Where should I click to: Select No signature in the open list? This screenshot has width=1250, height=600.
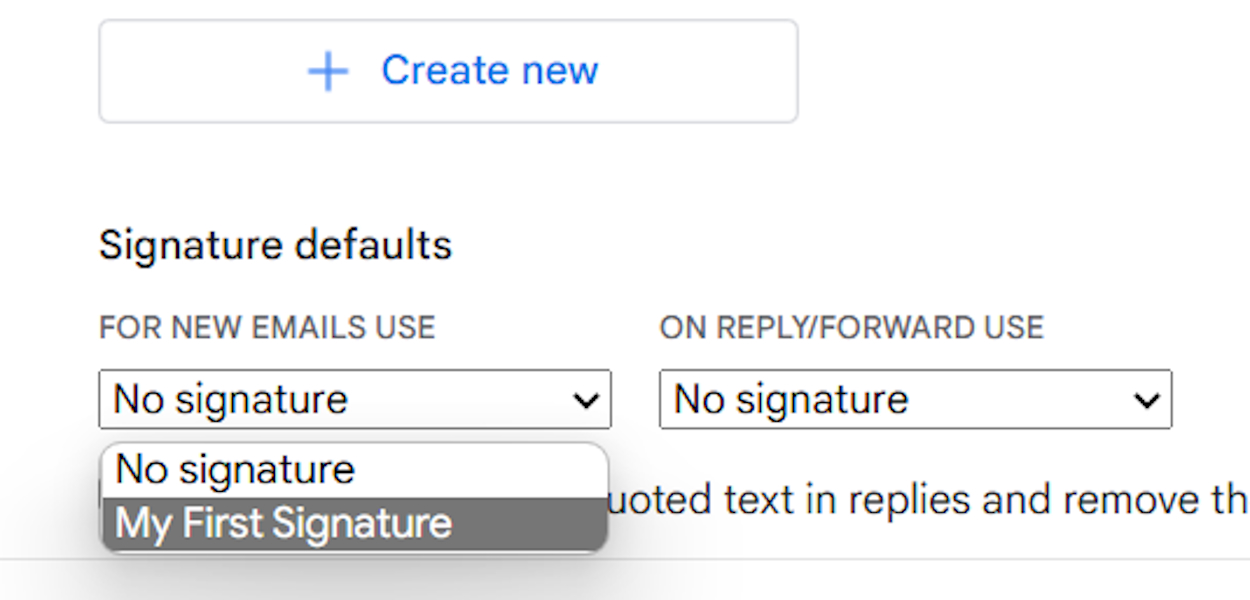coord(236,470)
